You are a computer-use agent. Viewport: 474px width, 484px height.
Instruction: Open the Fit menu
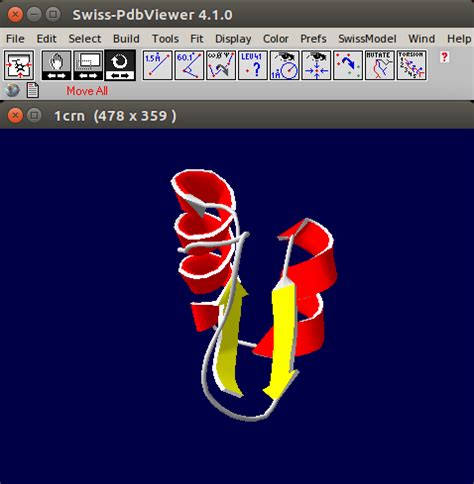(x=197, y=39)
